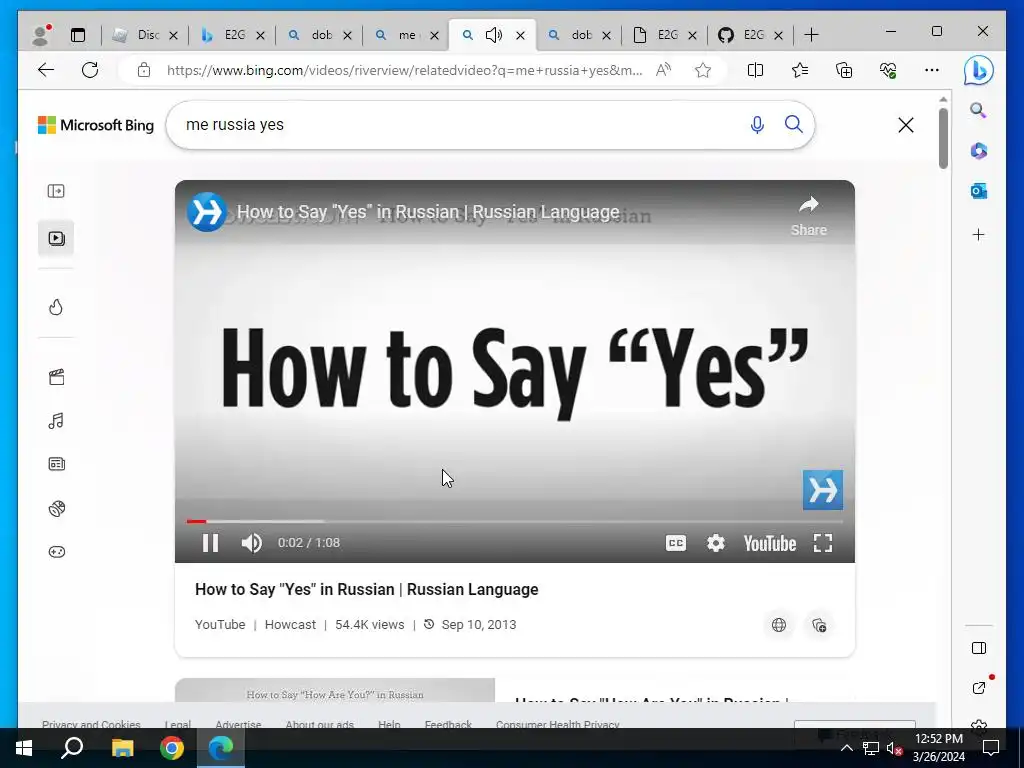Select the video playback sidebar icon
This screenshot has width=1024, height=768.
tap(56, 238)
